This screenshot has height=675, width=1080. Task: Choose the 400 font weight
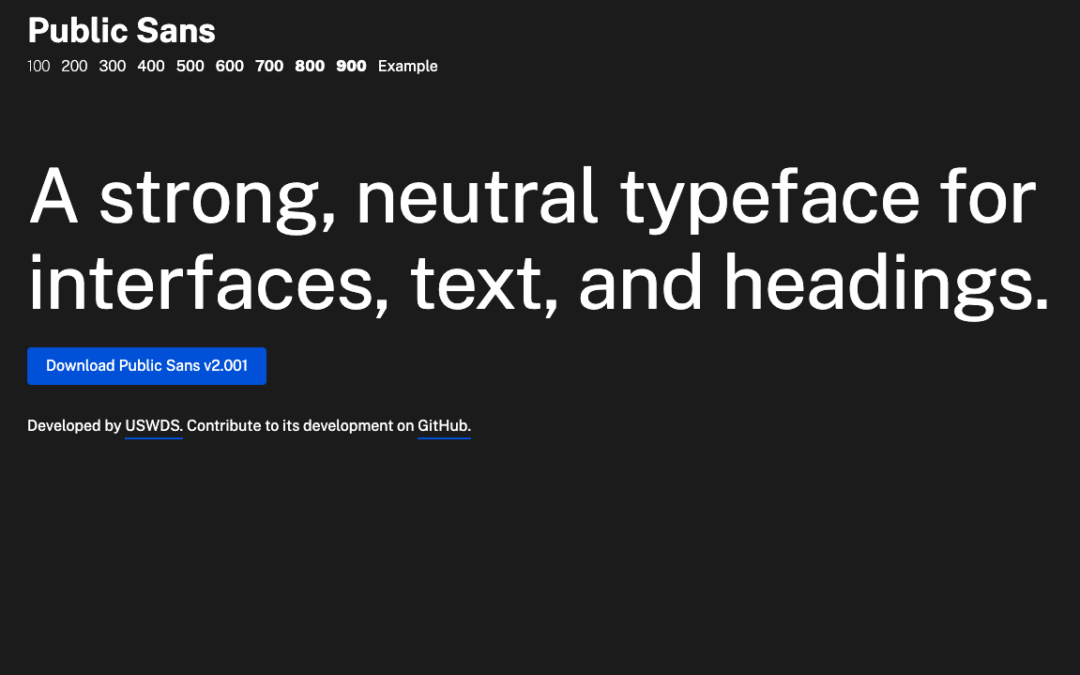(x=151, y=66)
